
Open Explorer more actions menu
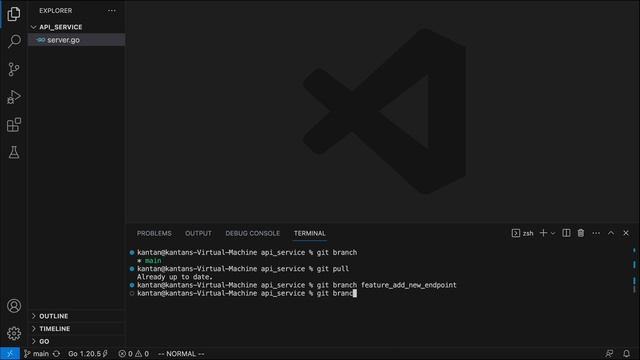(111, 11)
